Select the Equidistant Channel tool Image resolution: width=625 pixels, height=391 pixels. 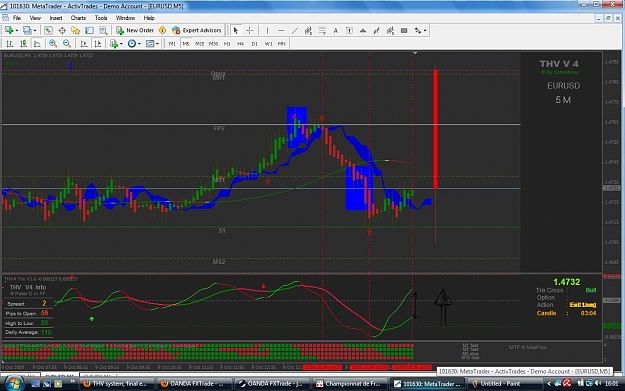coord(308,30)
